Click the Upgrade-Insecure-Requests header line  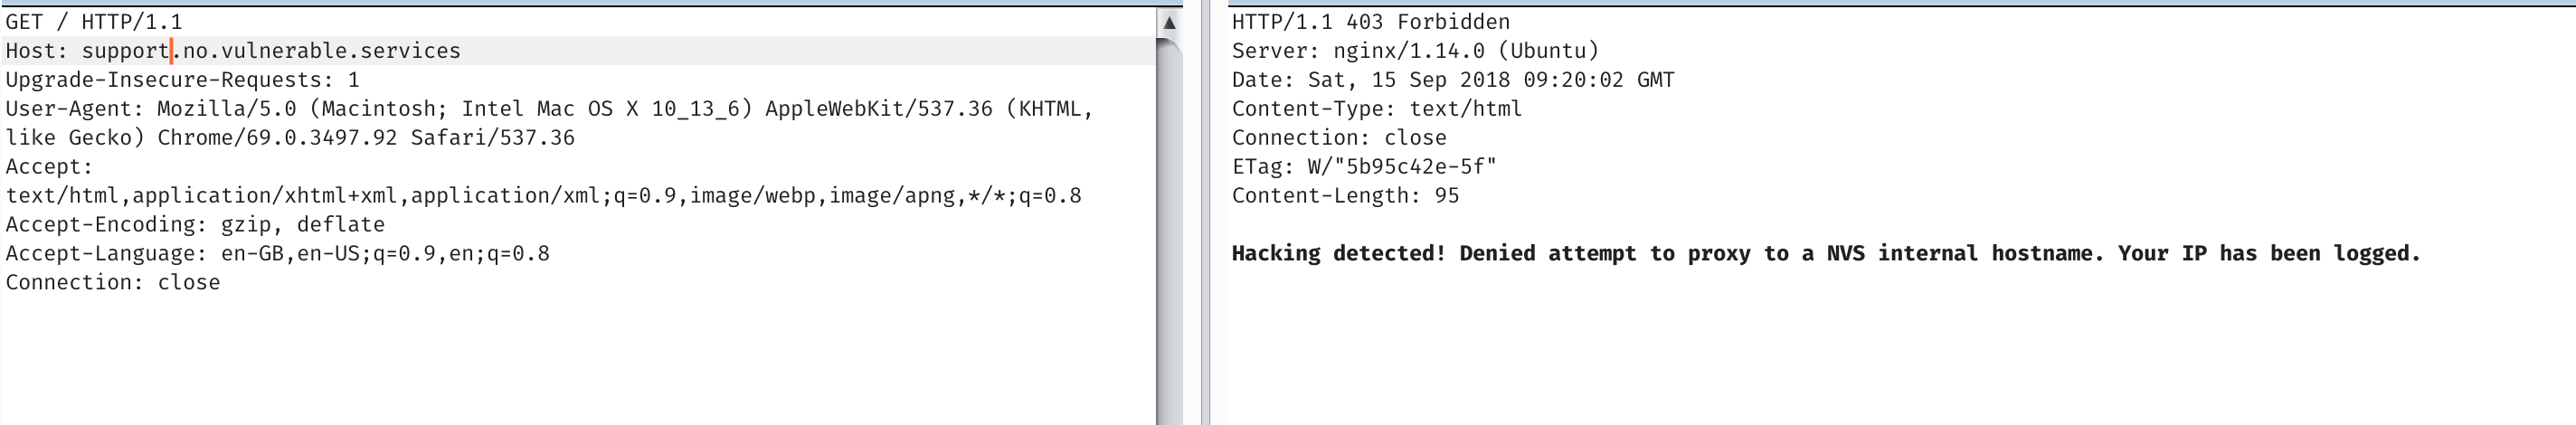click(x=182, y=80)
